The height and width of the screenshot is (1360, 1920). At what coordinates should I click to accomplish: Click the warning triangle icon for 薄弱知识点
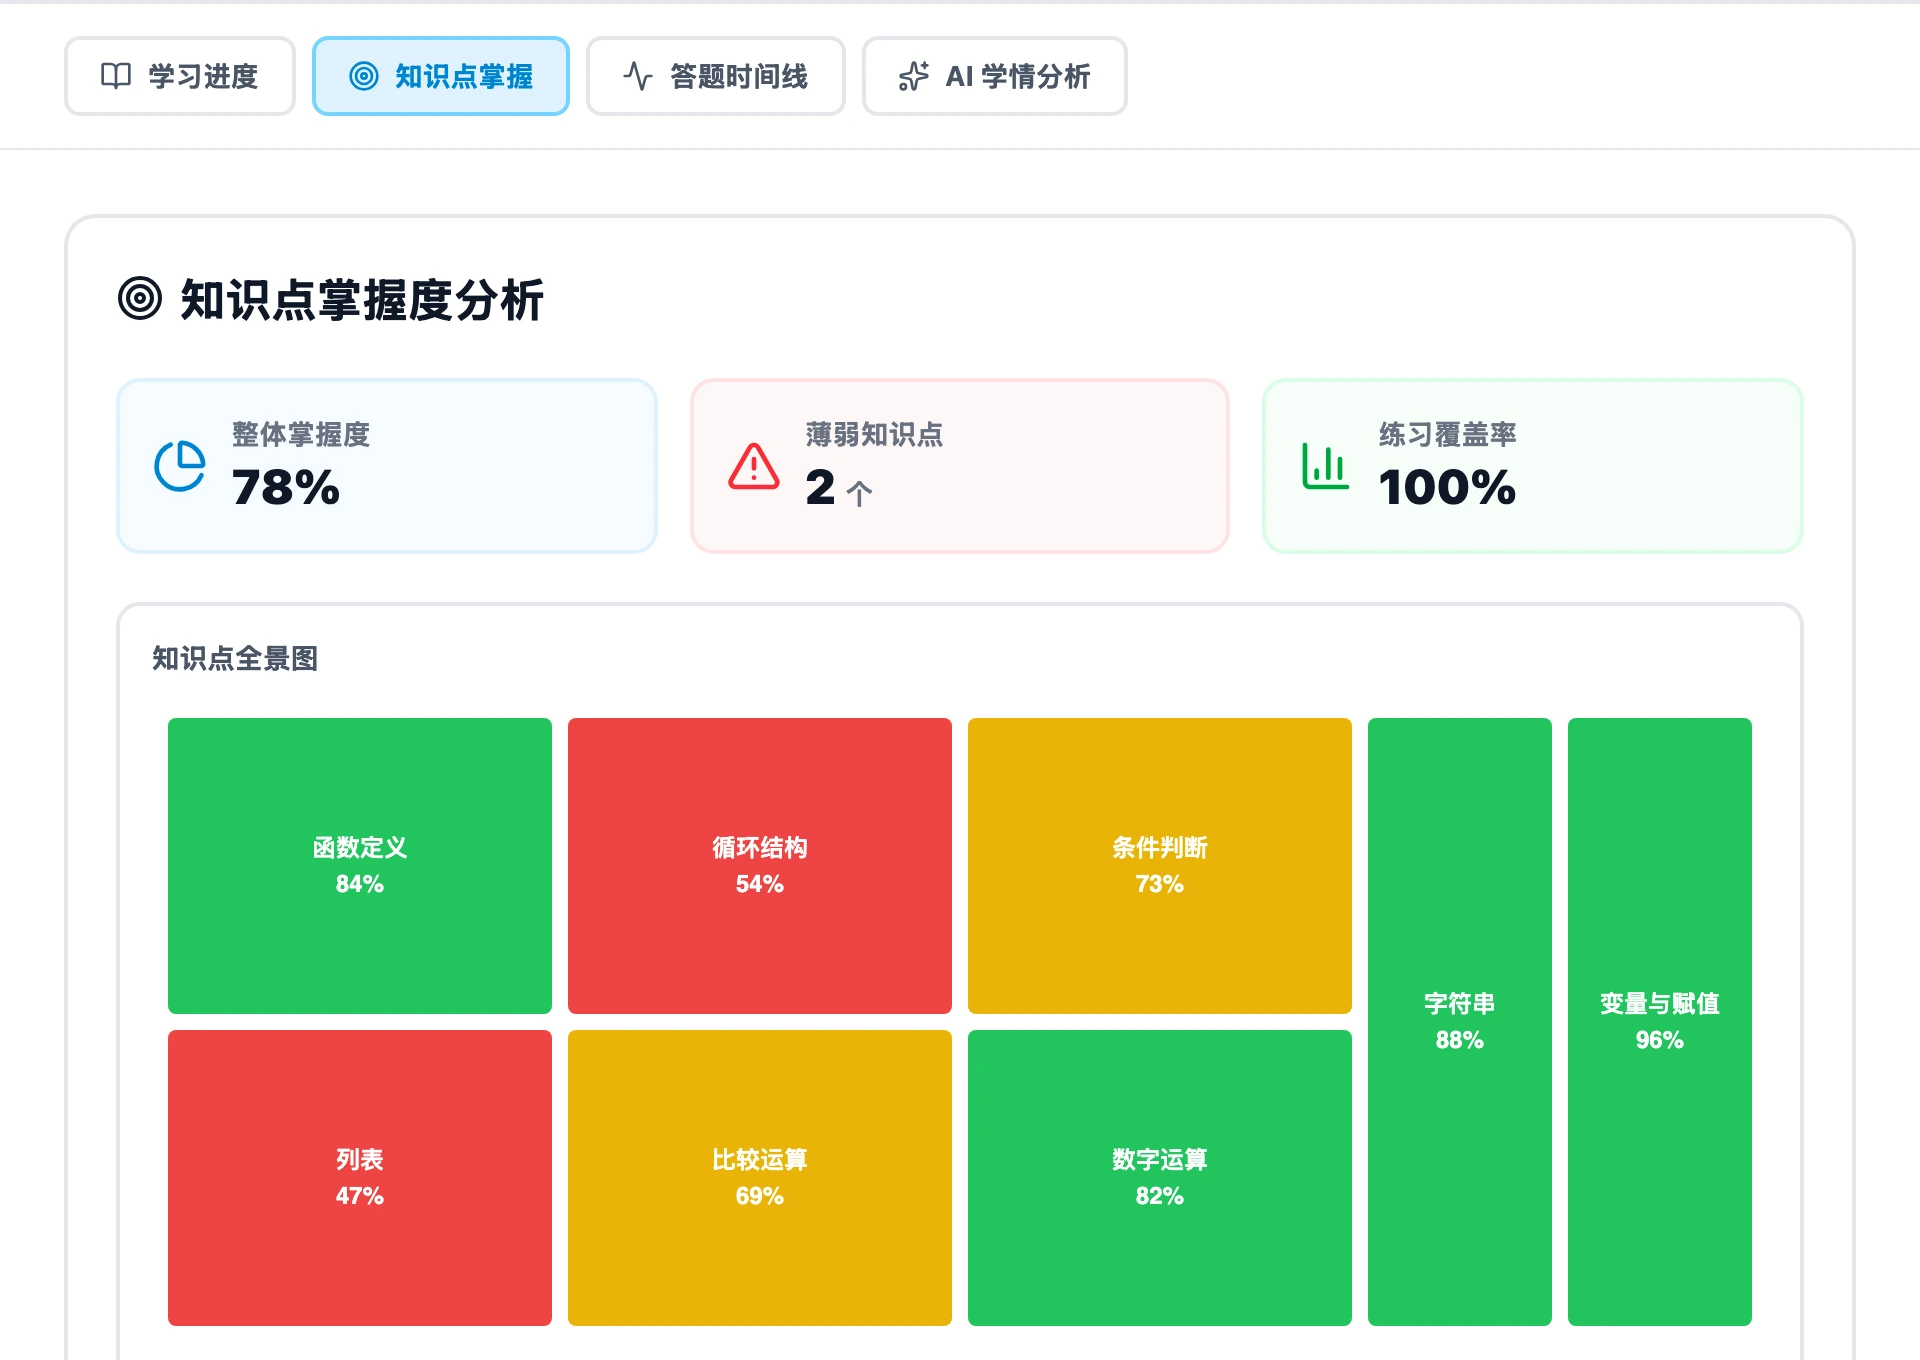[754, 466]
